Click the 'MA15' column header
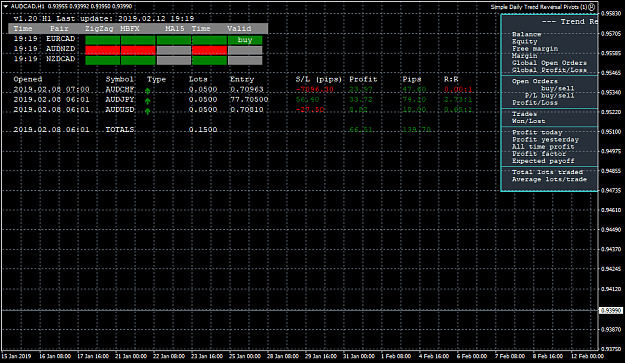625x363 pixels. pos(175,29)
